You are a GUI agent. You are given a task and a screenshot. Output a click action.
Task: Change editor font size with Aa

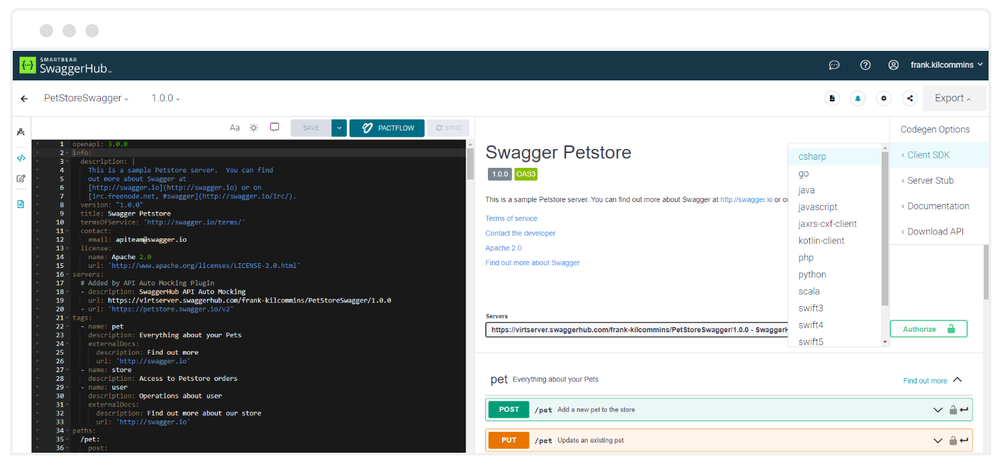point(235,128)
